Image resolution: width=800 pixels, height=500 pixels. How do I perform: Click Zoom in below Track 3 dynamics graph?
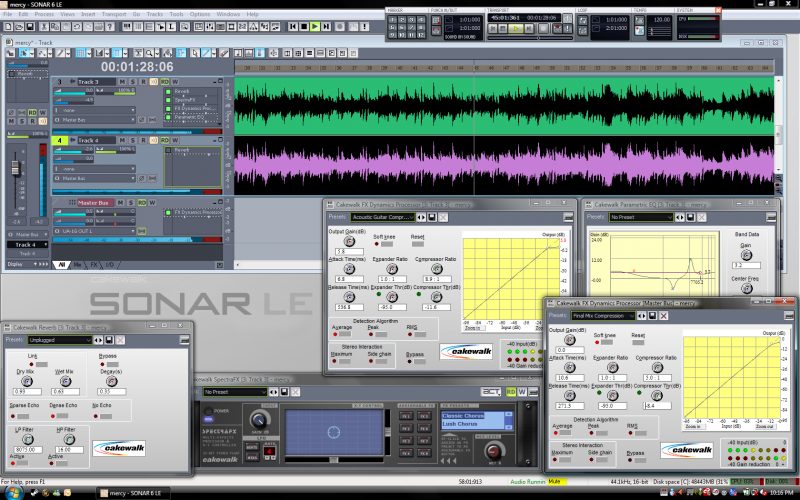coord(473,328)
